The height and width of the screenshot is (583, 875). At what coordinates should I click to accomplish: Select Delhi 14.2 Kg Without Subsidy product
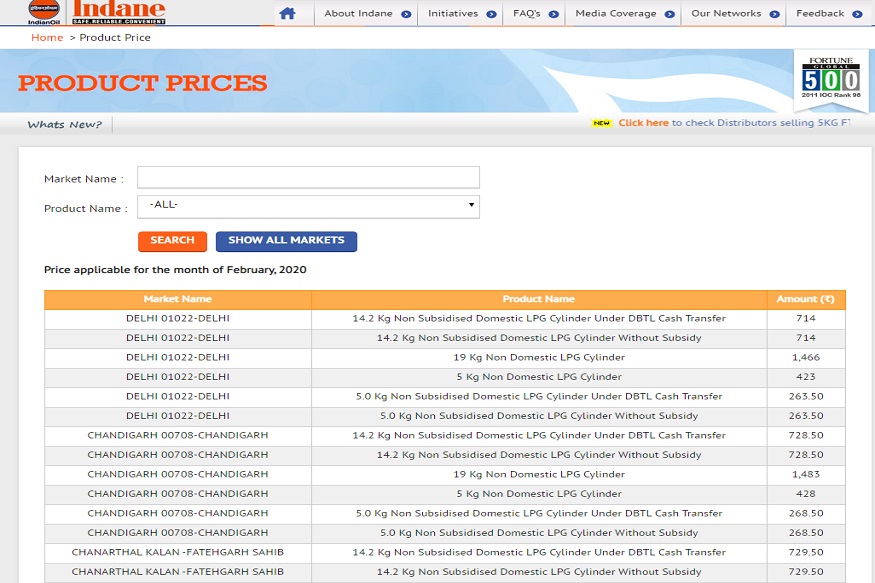pyautogui.click(x=539, y=338)
